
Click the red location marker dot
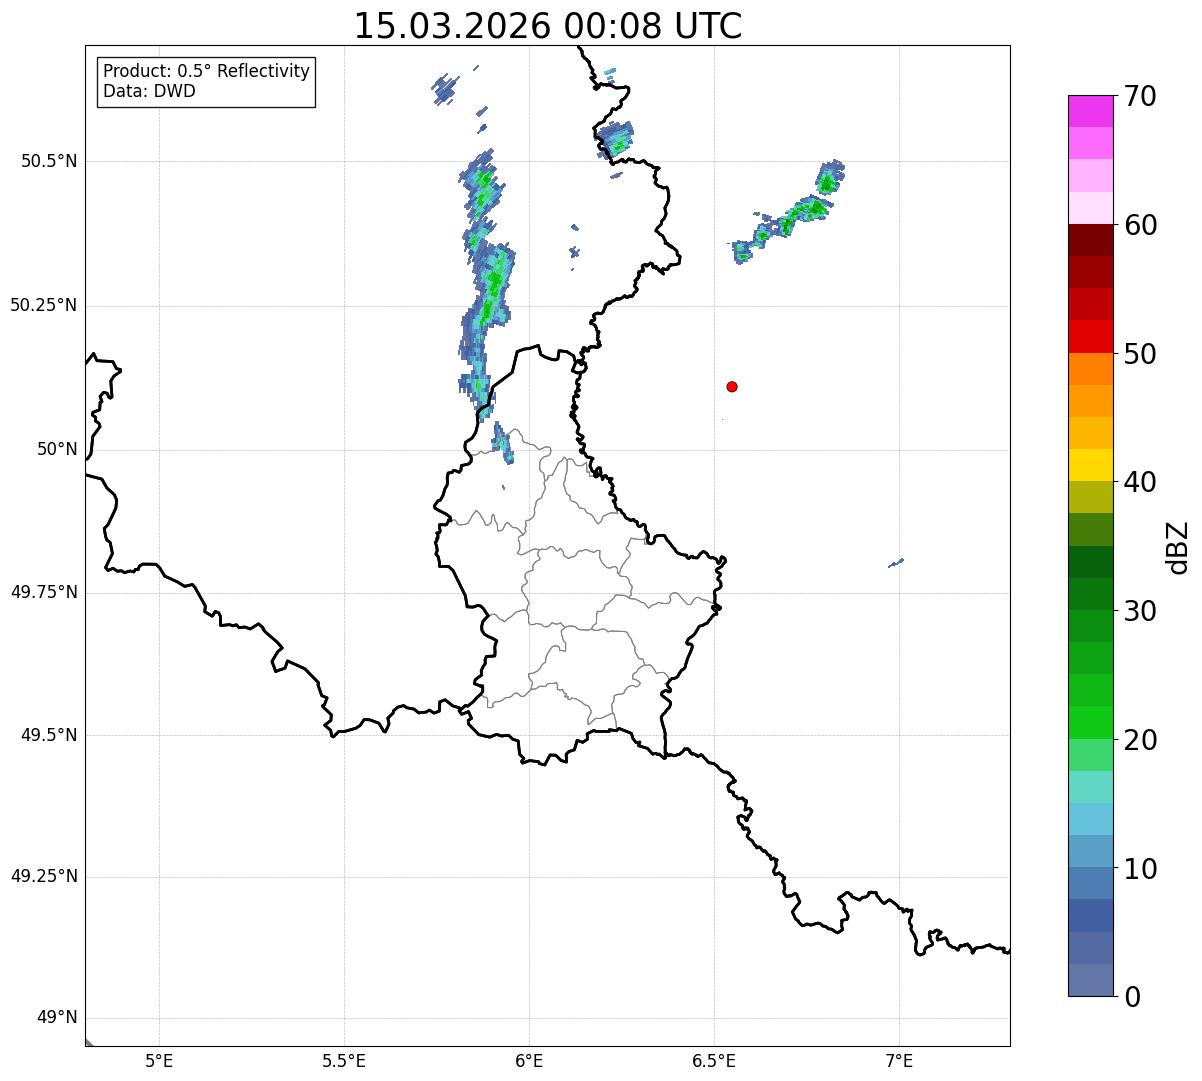(732, 386)
